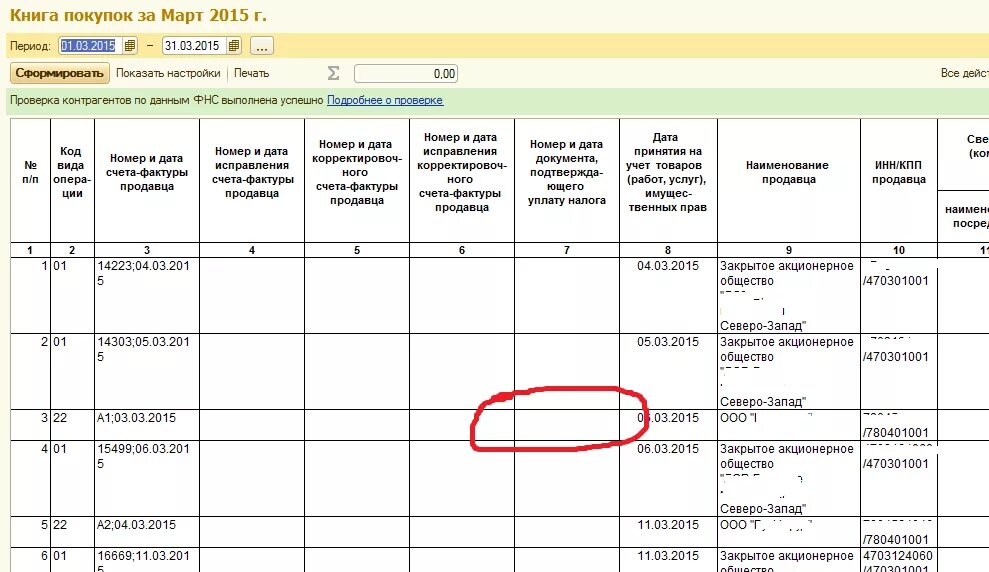This screenshot has height=572, width=989.
Task: Click operation code 22 in row 3
Action: pyautogui.click(x=59, y=418)
